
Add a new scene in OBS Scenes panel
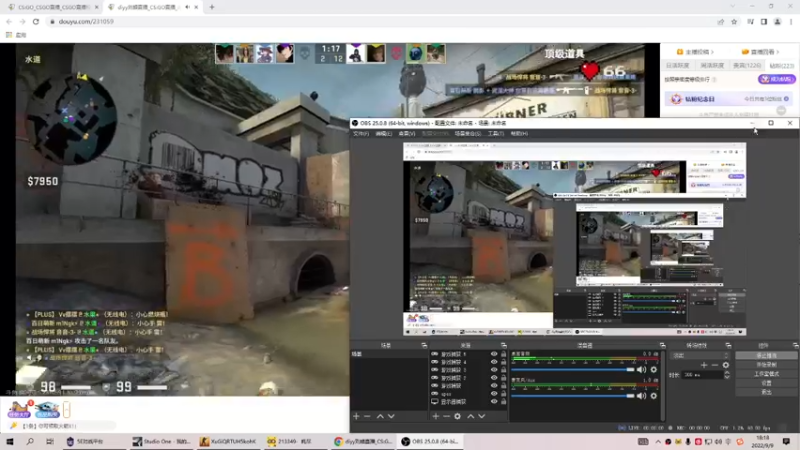click(356, 416)
